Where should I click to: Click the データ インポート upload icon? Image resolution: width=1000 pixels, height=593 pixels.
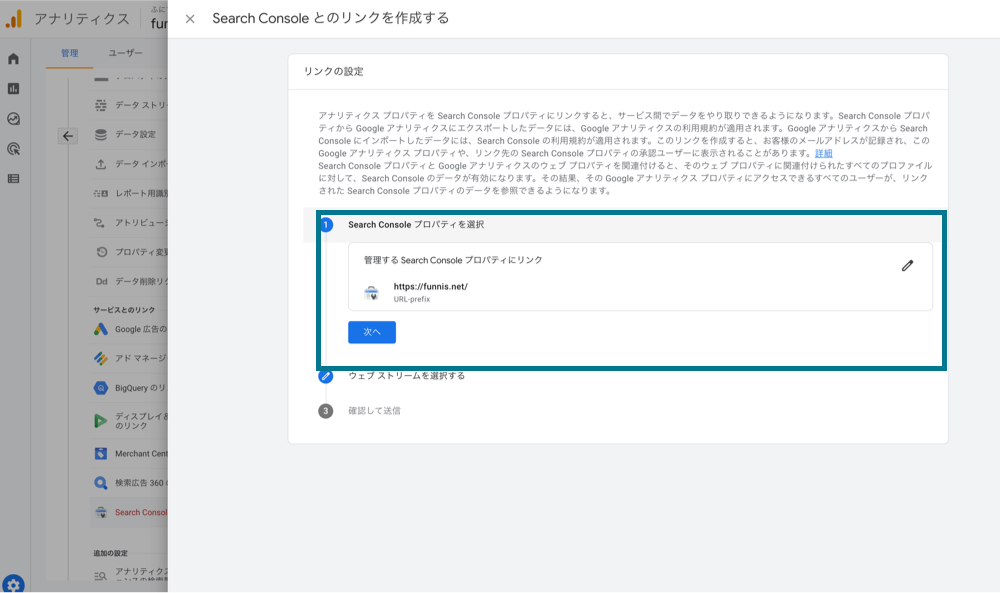coord(101,164)
